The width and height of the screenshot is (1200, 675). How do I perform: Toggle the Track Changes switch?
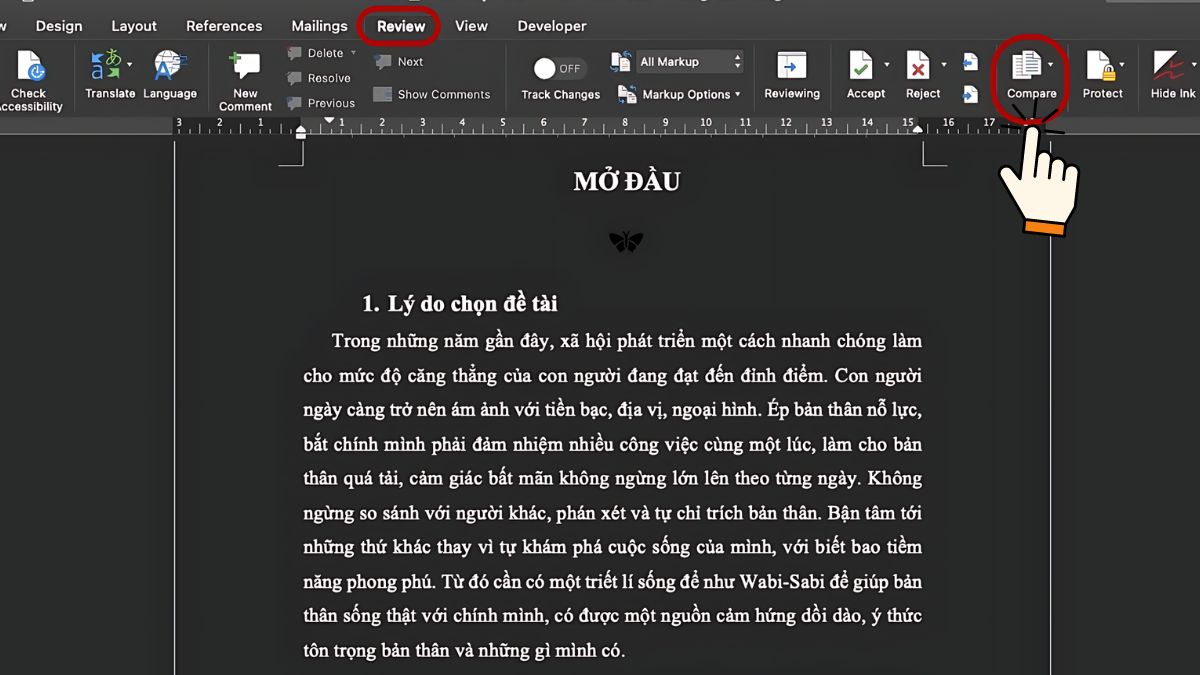tap(558, 68)
